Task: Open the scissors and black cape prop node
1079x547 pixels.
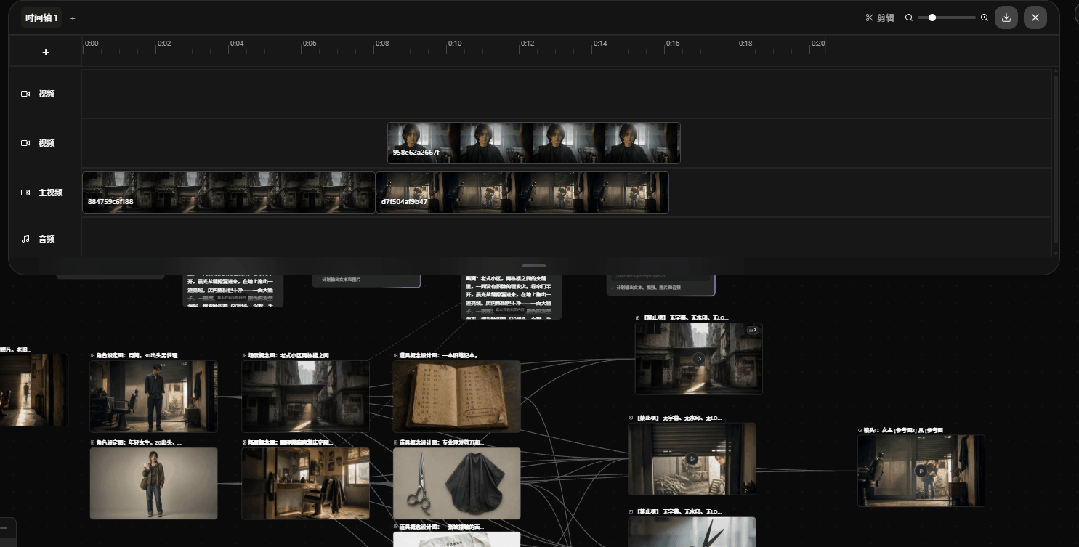Action: [x=457, y=482]
